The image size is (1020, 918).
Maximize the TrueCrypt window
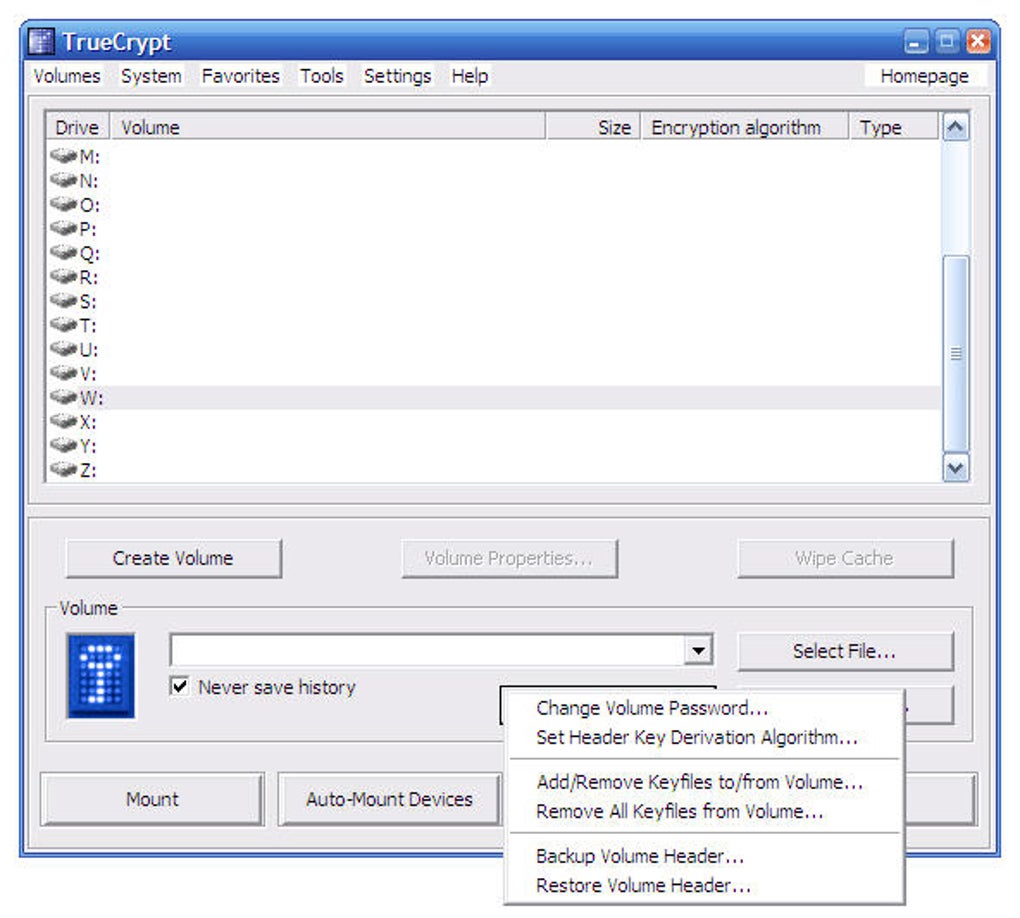pyautogui.click(x=947, y=42)
